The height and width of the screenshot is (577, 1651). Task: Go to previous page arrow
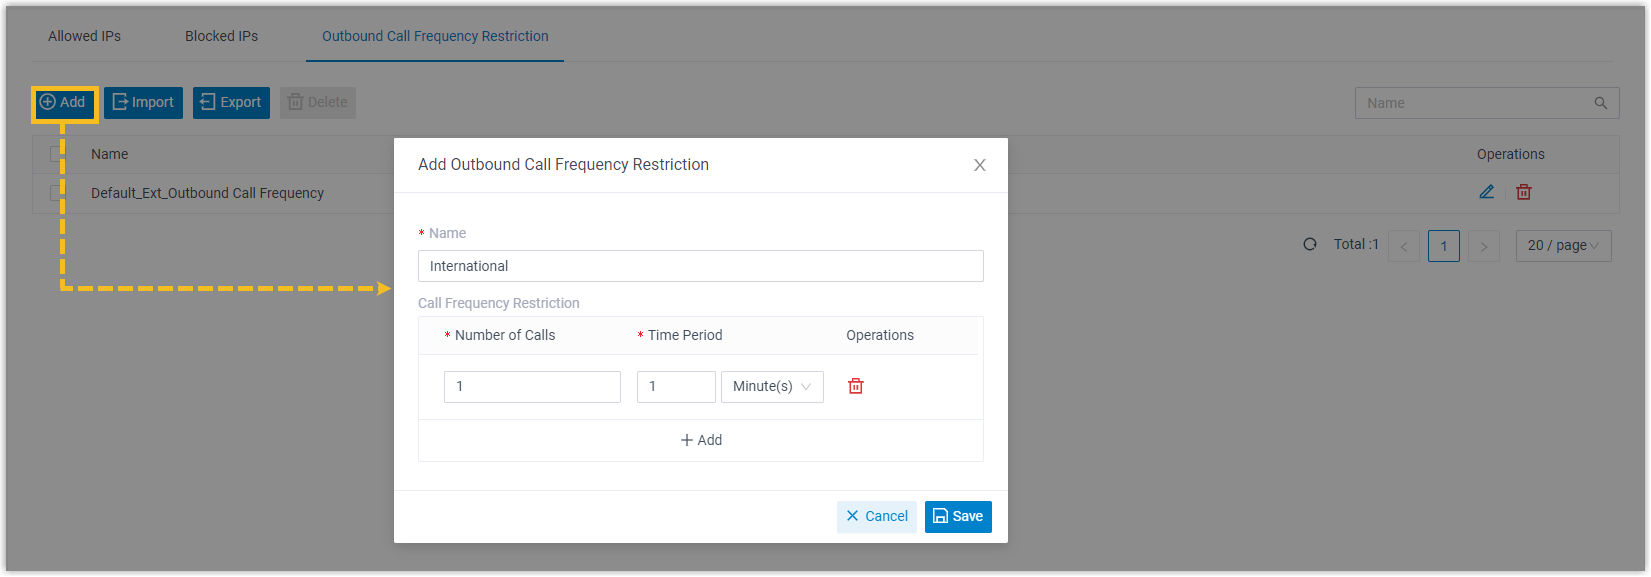point(1404,246)
